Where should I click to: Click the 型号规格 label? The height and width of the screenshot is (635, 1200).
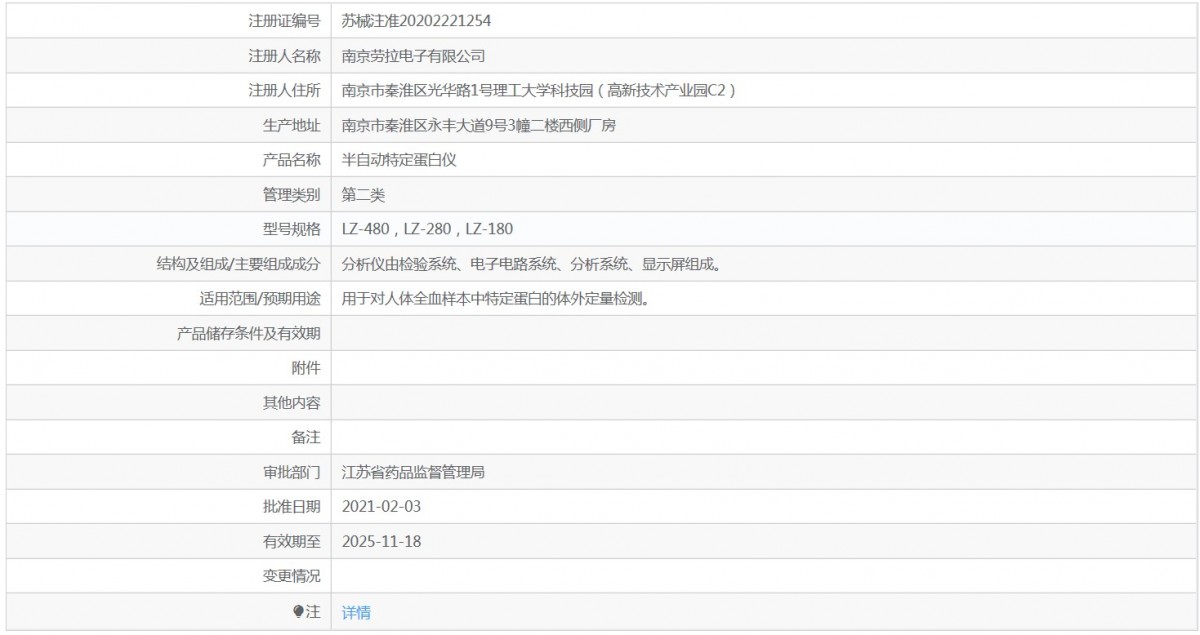click(x=291, y=229)
